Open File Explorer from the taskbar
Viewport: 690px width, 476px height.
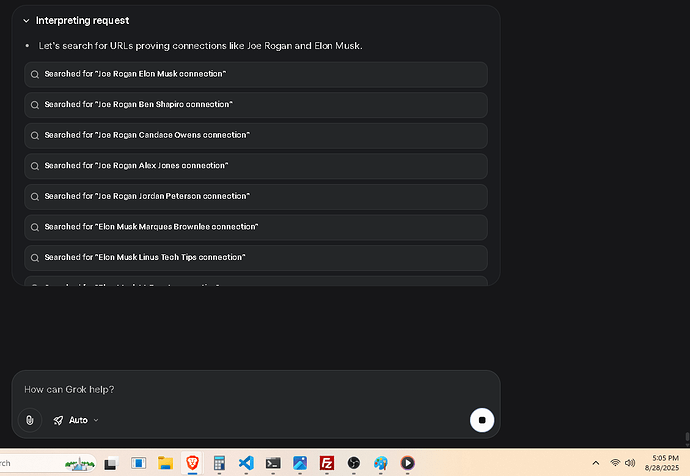click(x=165, y=463)
